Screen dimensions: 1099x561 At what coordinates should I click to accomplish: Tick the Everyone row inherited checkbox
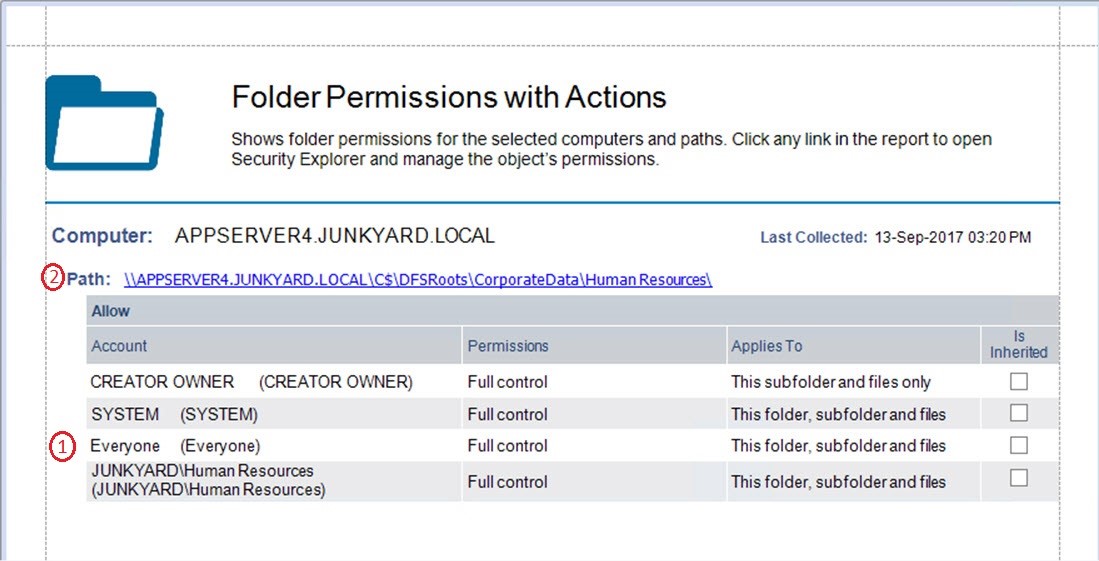tap(1018, 445)
